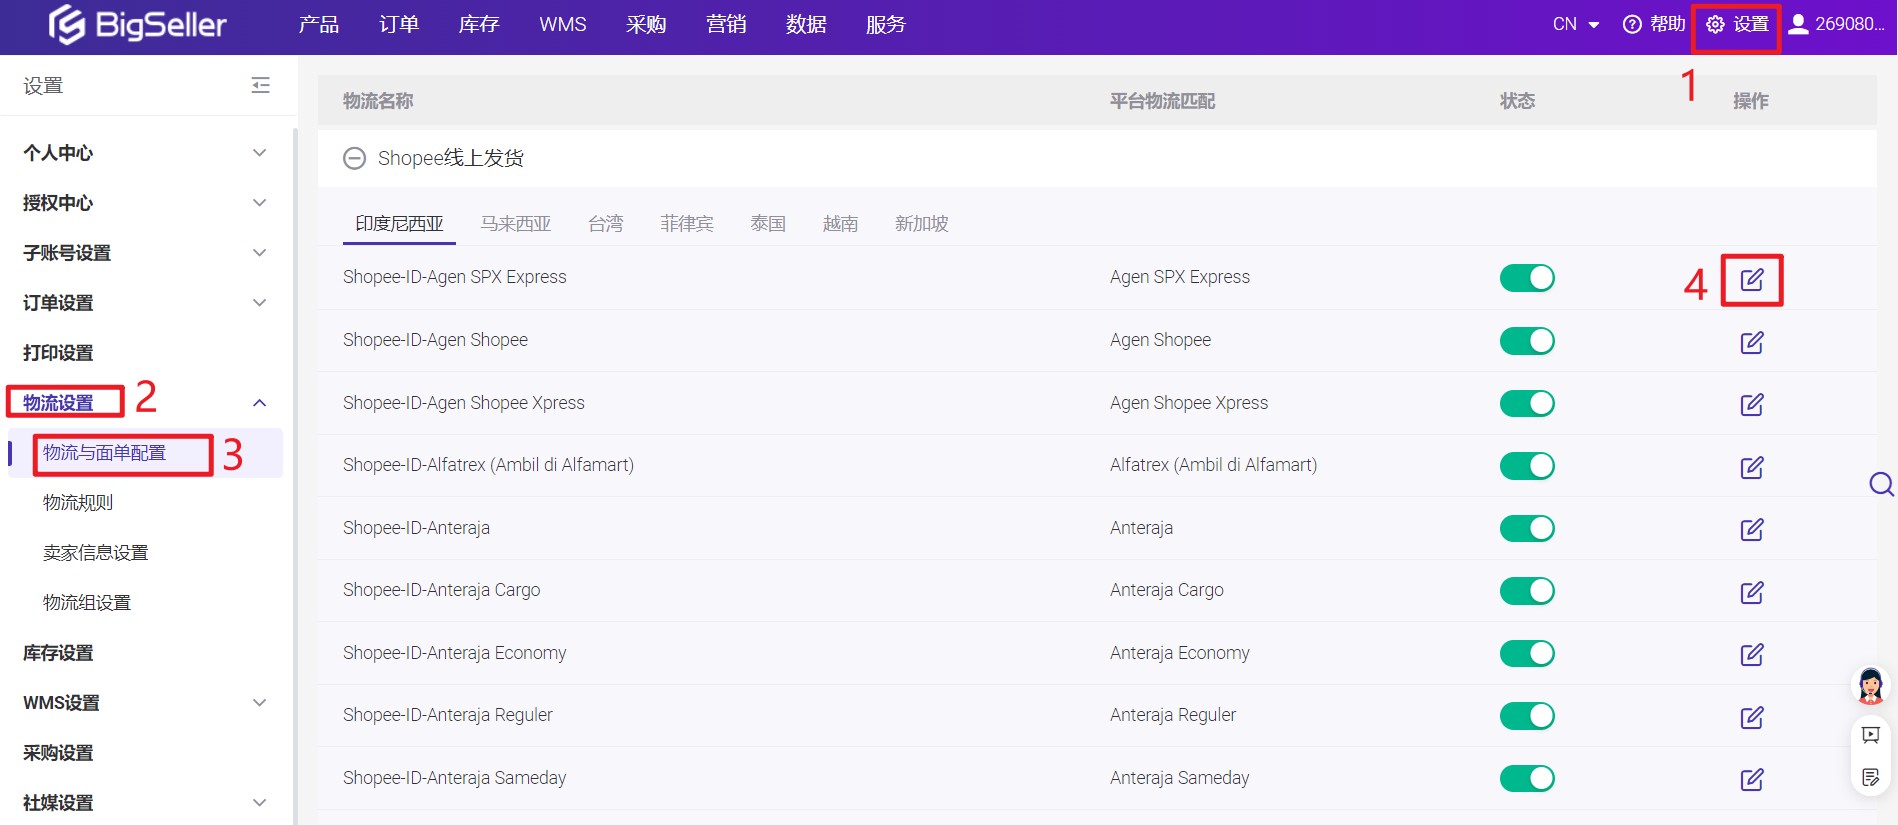Image resolution: width=1898 pixels, height=825 pixels.
Task: Open the video tutorial floating icon
Action: point(1871,735)
